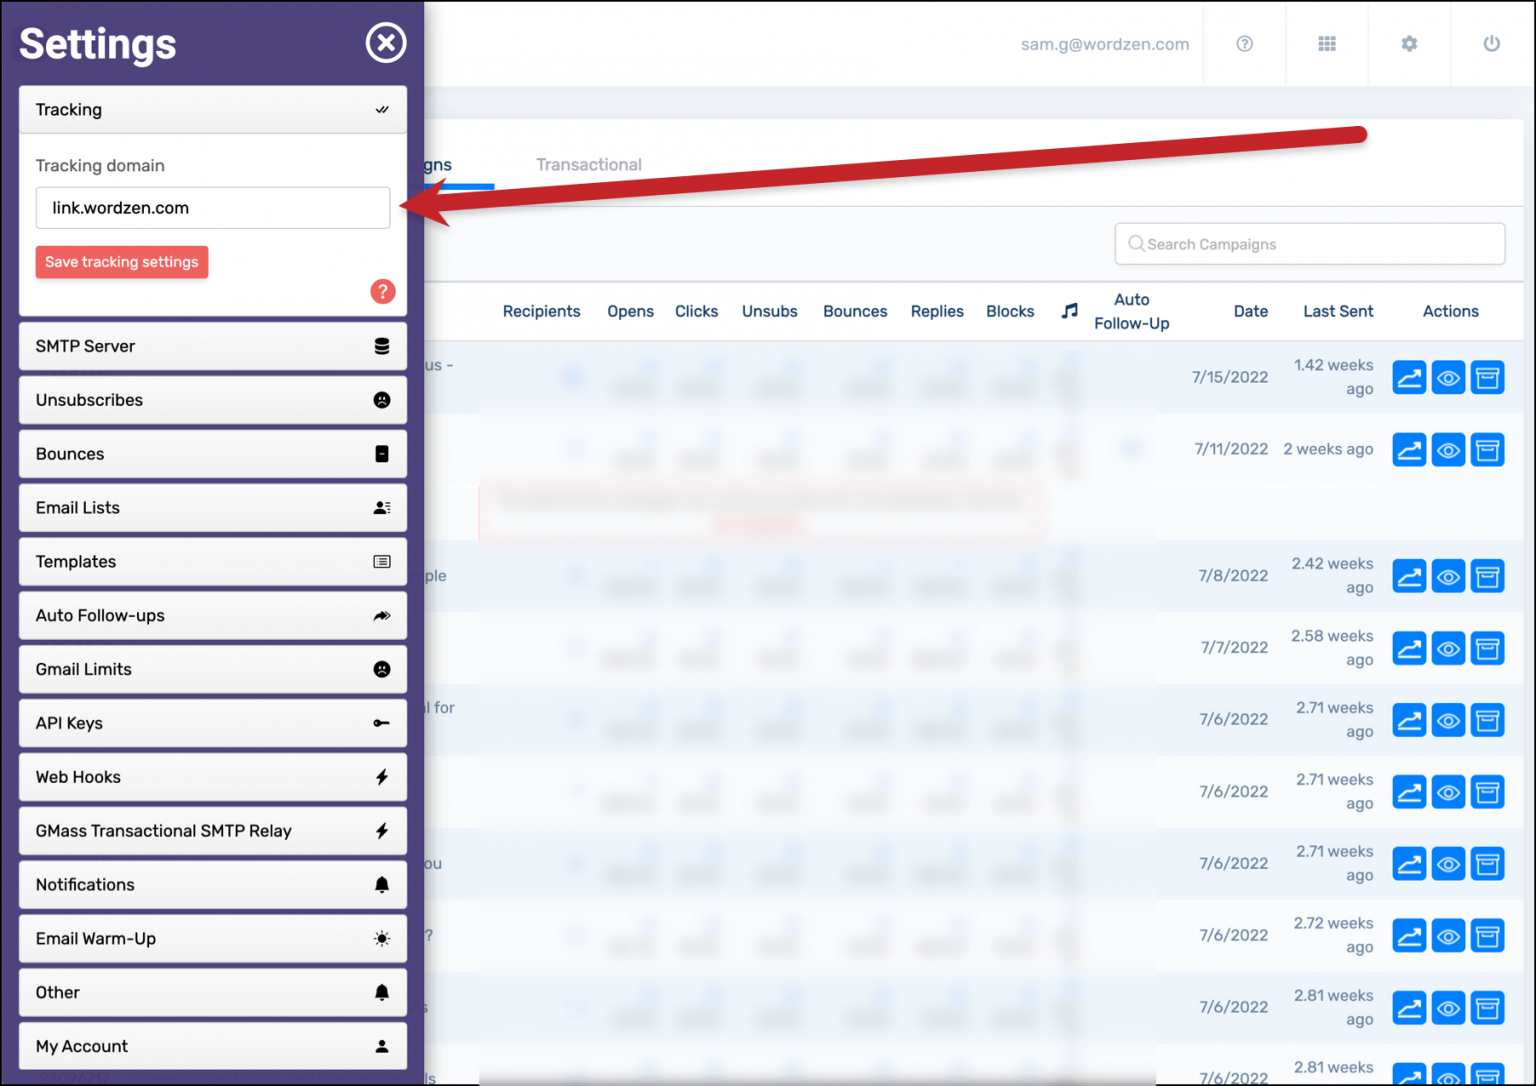Open the My Account settings item

click(x=212, y=1046)
